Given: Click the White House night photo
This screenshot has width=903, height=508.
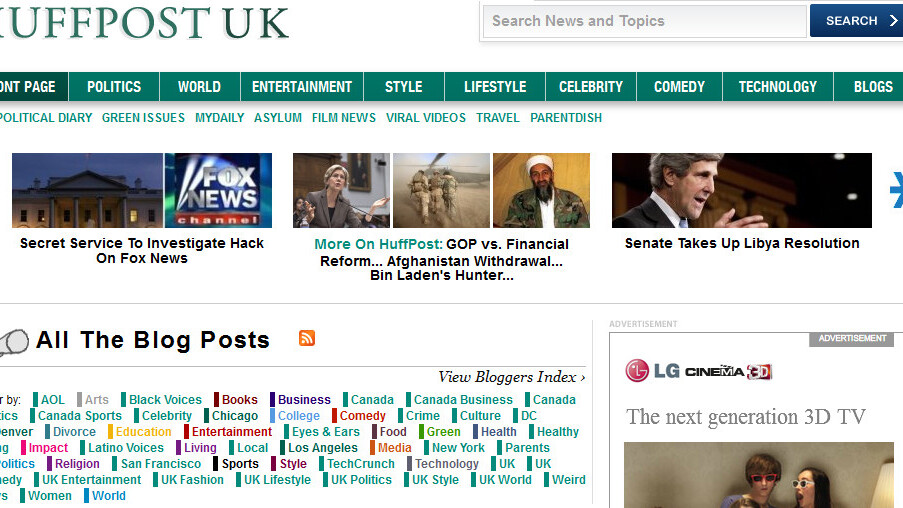Looking at the screenshot, I should coord(87,190).
